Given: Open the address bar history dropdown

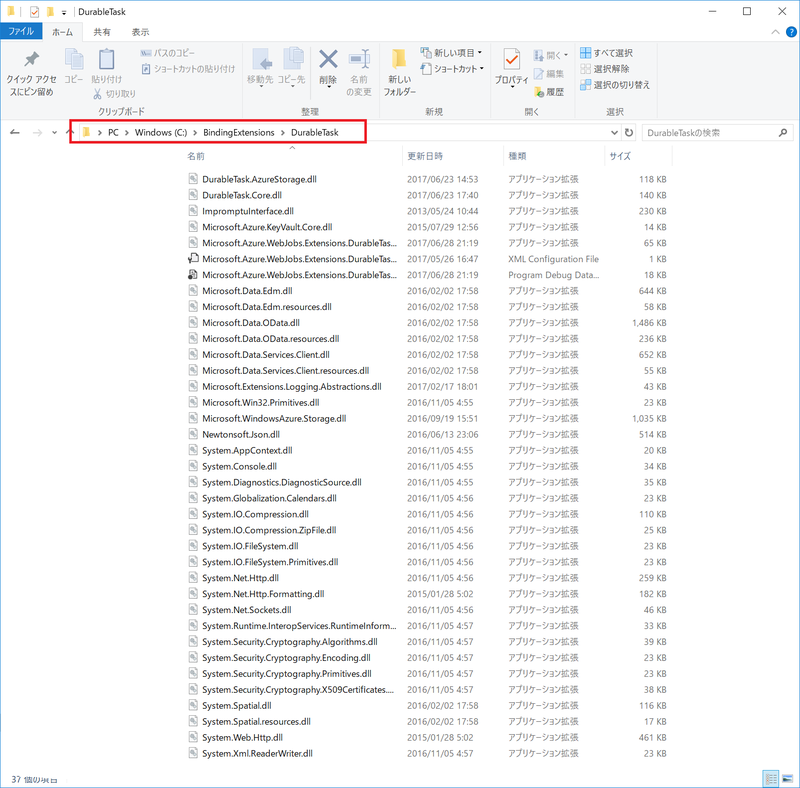Looking at the screenshot, I should click(x=614, y=133).
